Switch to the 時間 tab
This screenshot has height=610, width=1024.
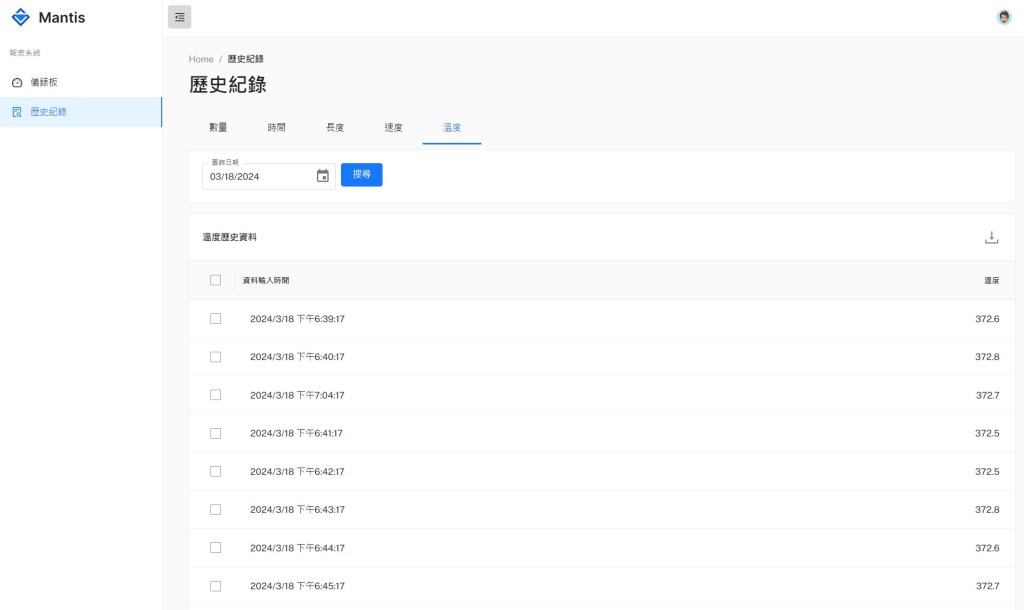click(x=276, y=128)
